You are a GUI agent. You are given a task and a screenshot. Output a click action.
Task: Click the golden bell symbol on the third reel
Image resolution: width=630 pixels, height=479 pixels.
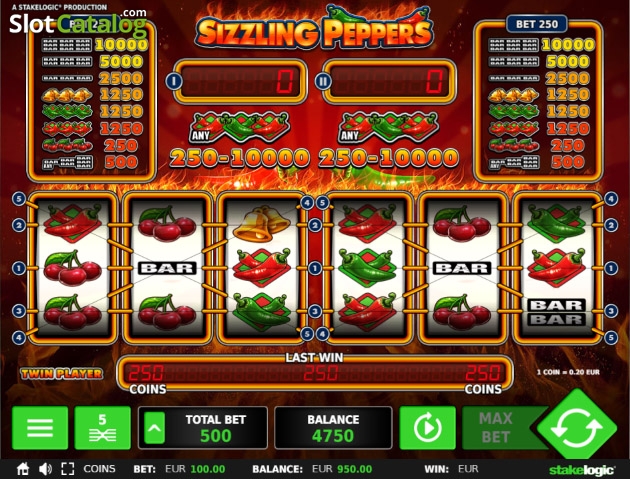pyautogui.click(x=261, y=223)
